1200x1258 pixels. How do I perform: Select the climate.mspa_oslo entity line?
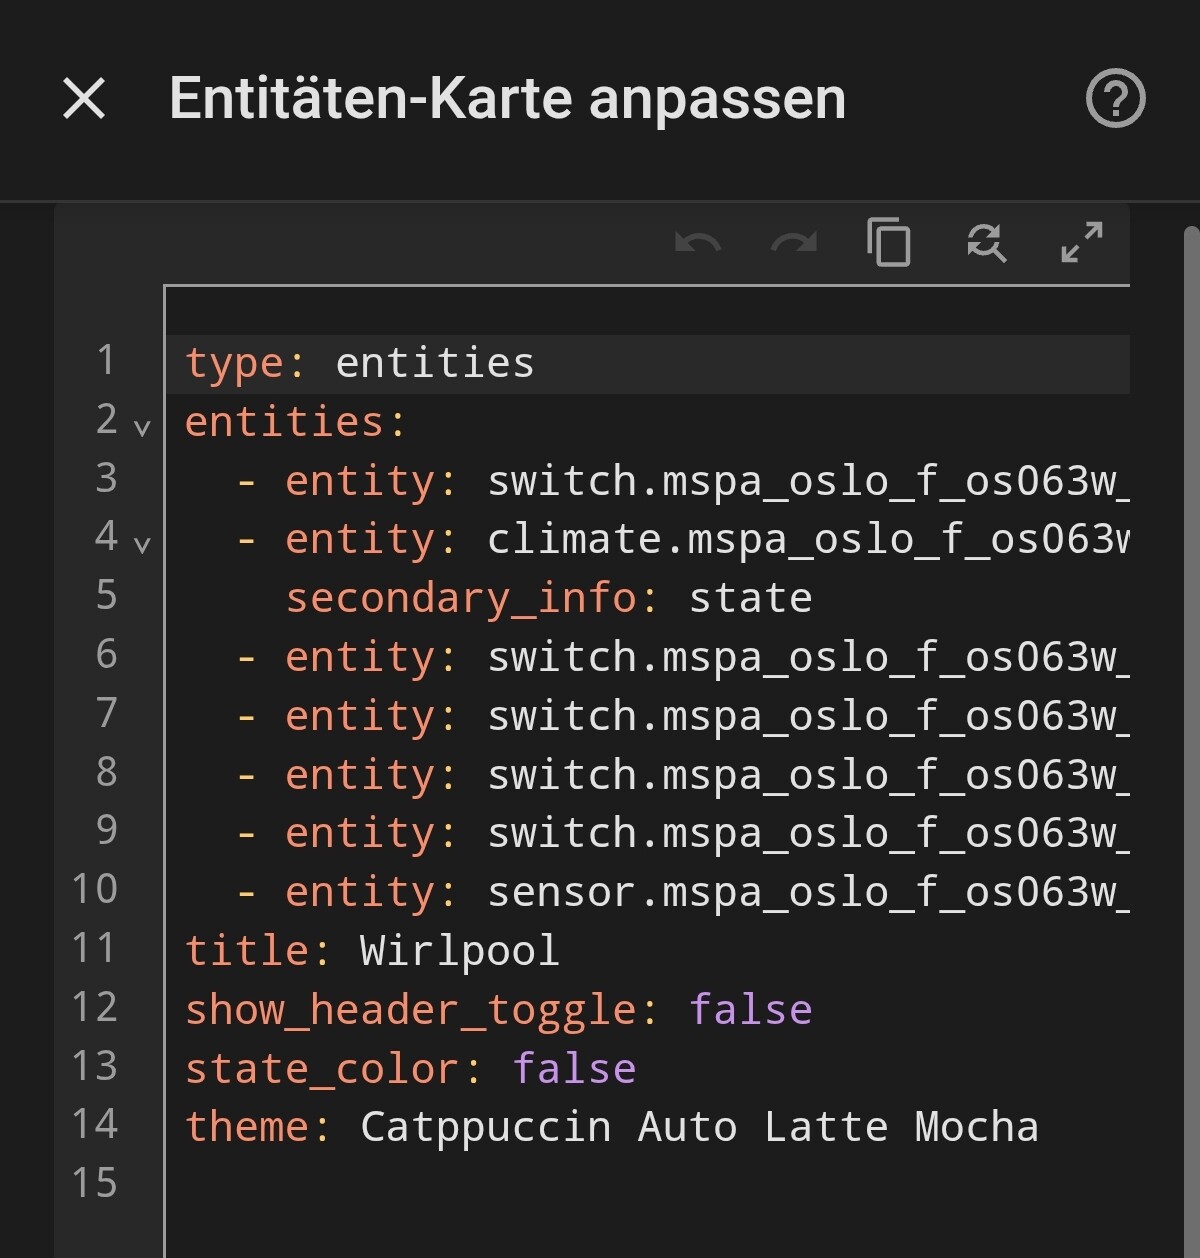click(x=806, y=540)
